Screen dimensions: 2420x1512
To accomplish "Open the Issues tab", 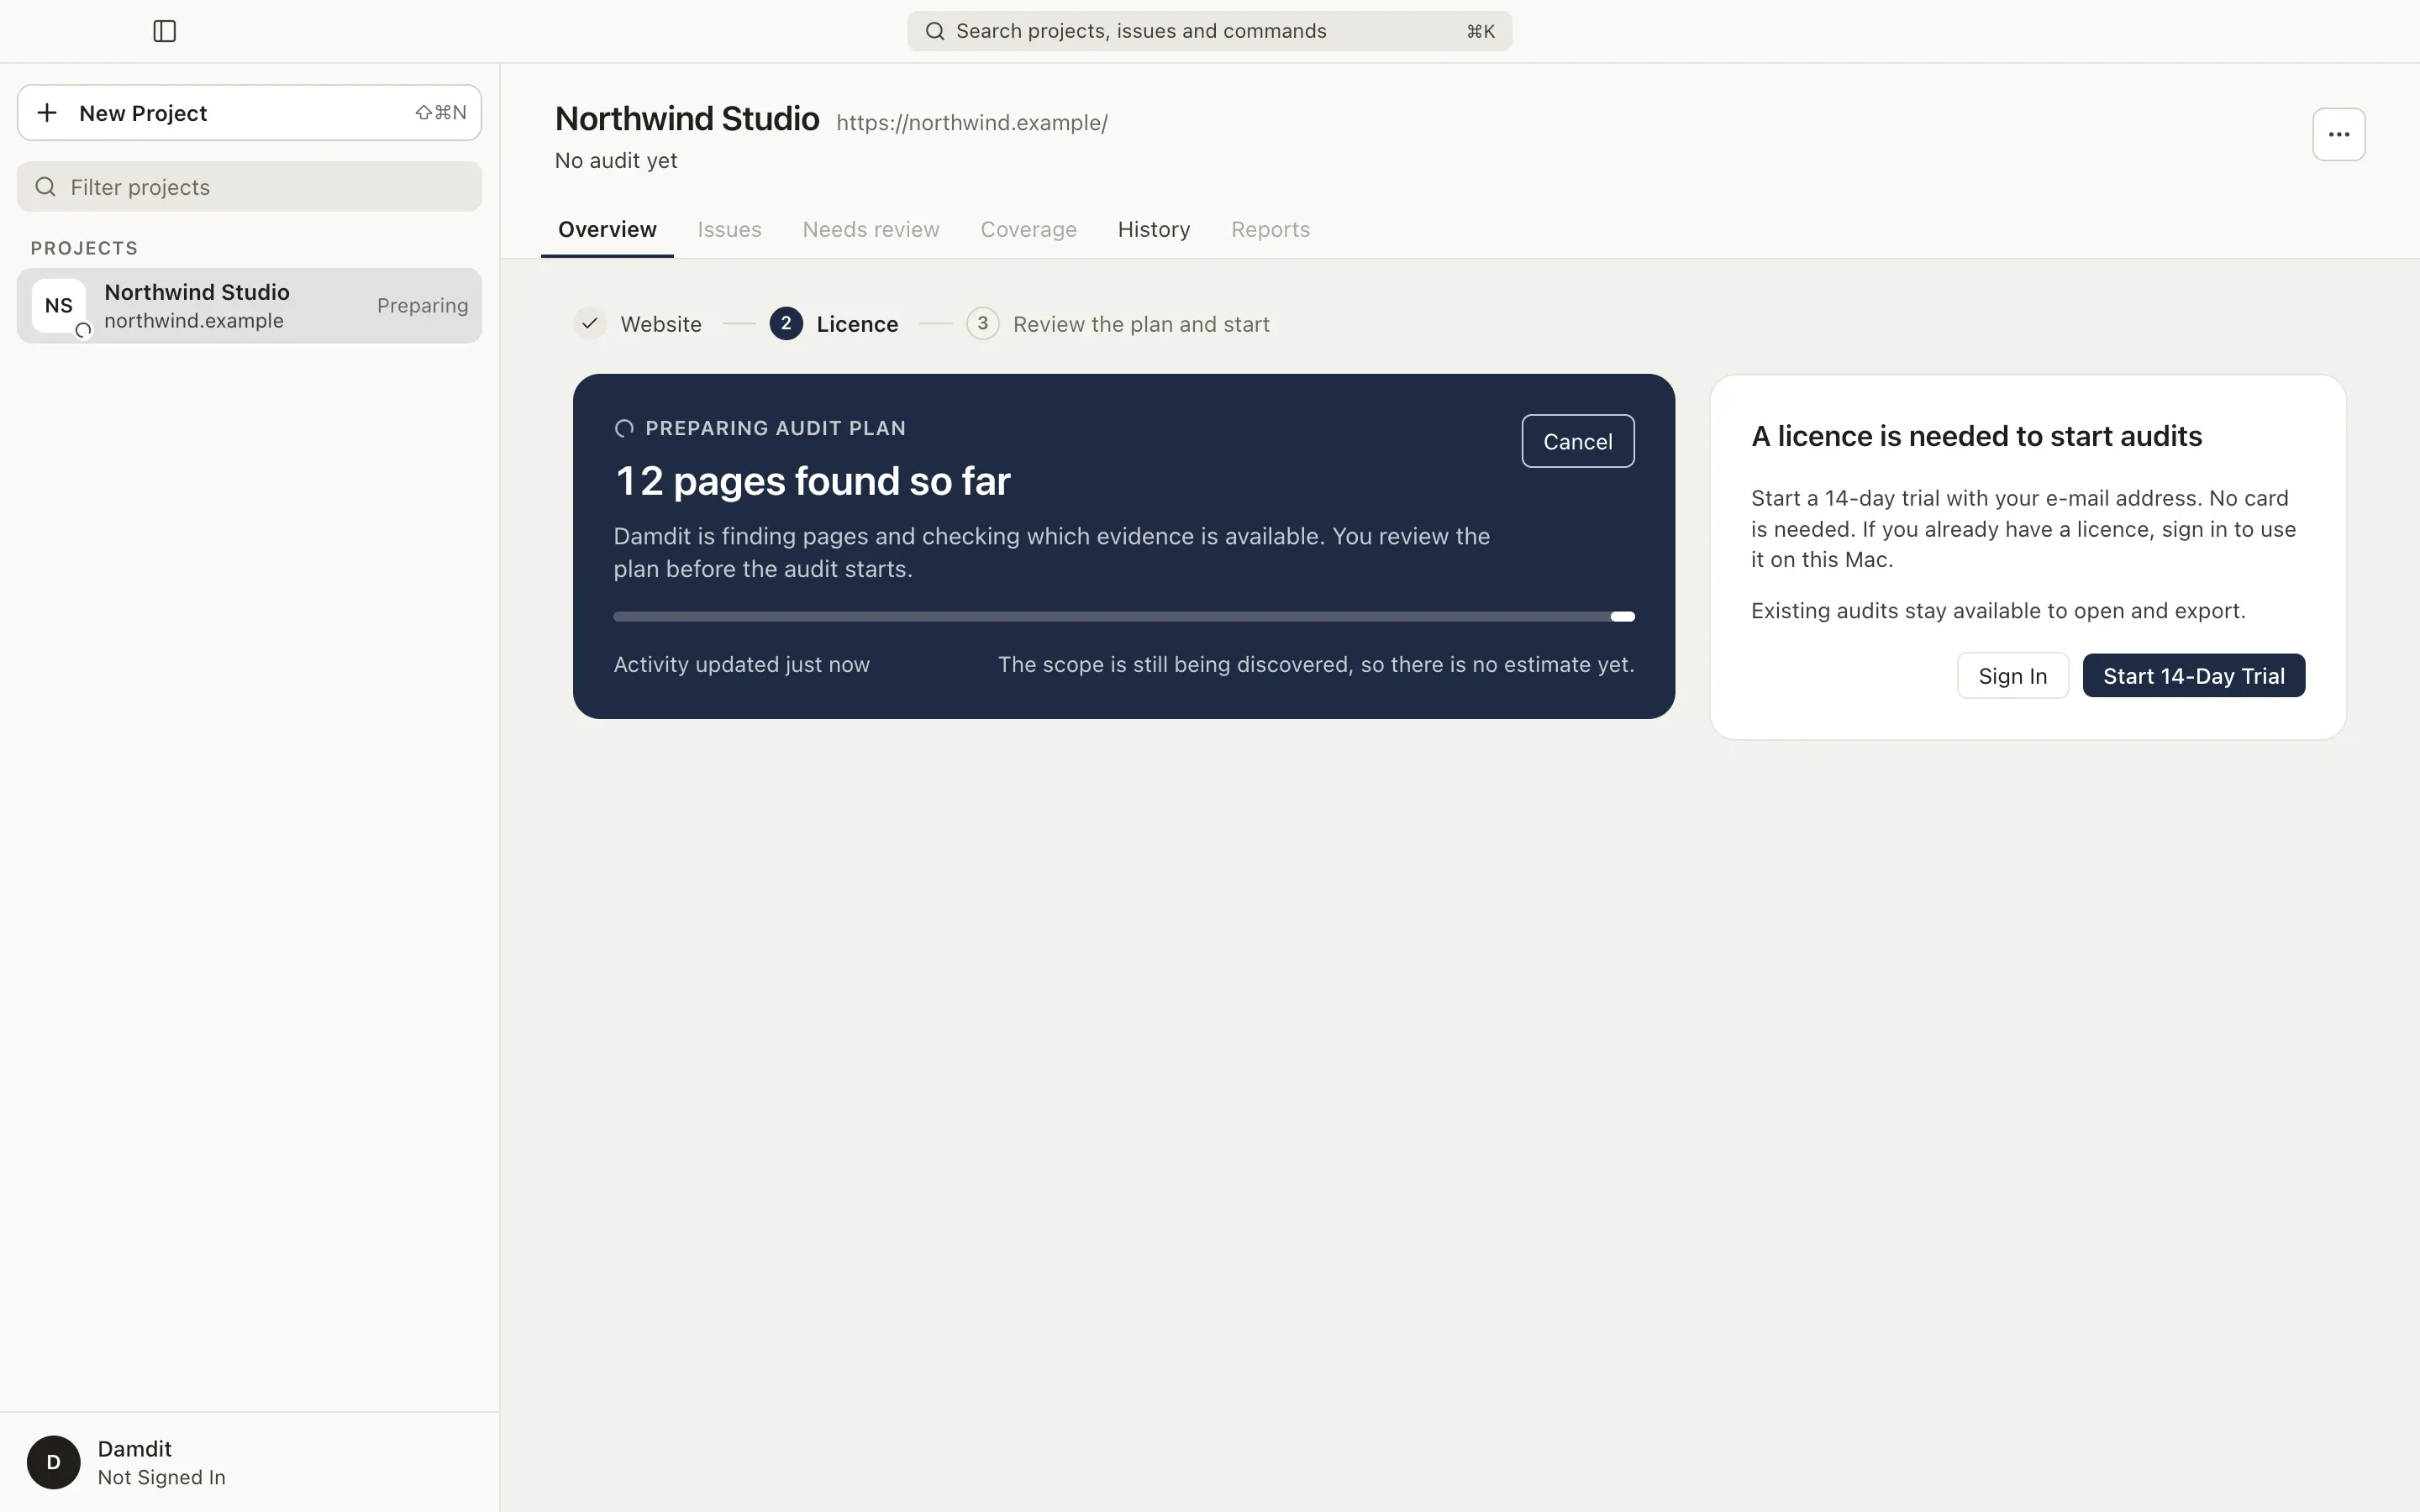I will (x=729, y=229).
